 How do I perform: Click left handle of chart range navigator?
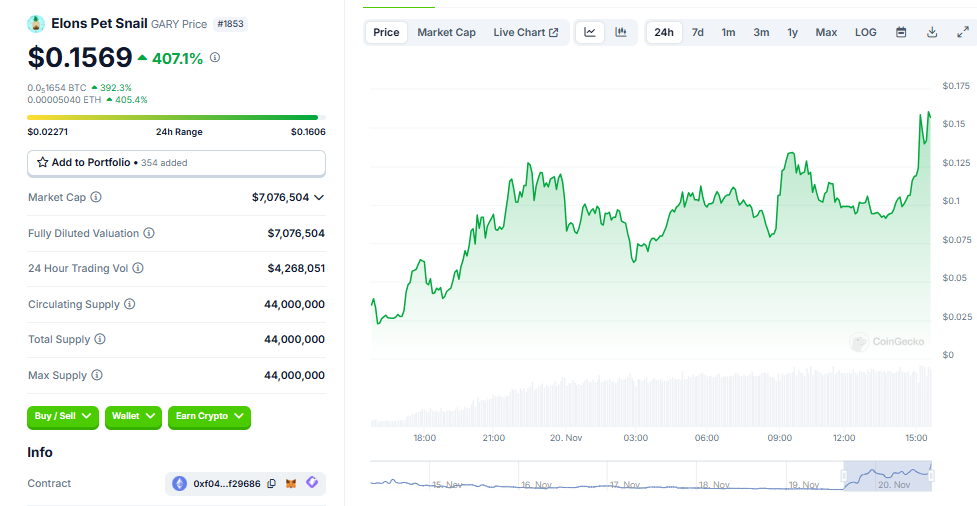[844, 475]
